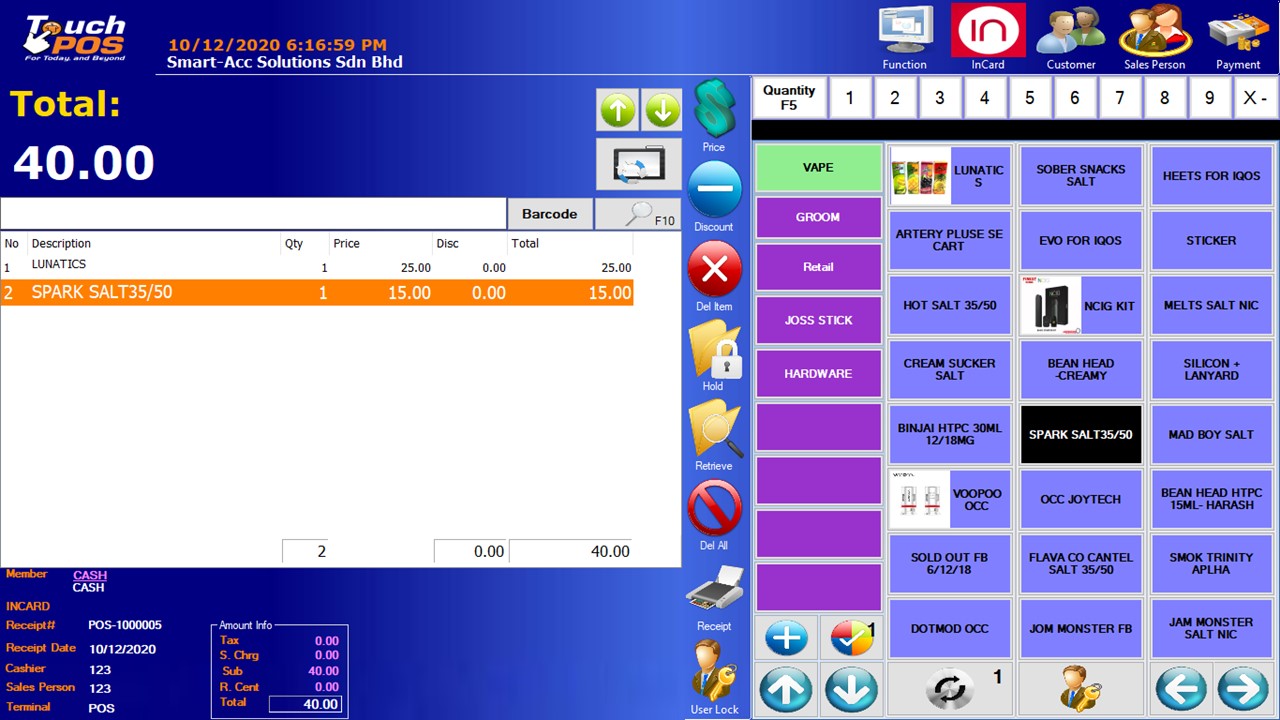Add SMOK TRINITY APLHA product
The width and height of the screenshot is (1280, 720).
[1212, 564]
